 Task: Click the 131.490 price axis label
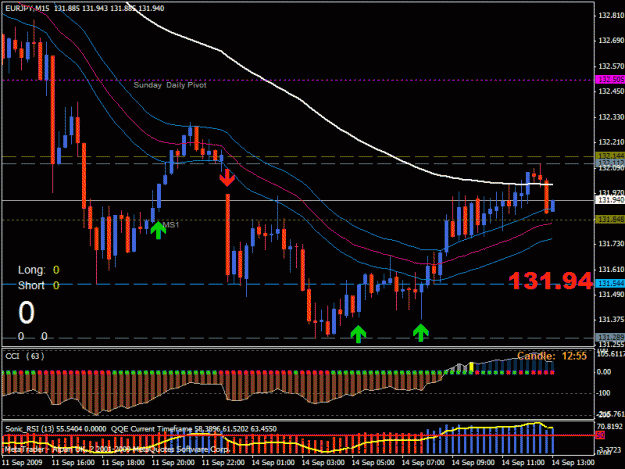click(x=610, y=294)
